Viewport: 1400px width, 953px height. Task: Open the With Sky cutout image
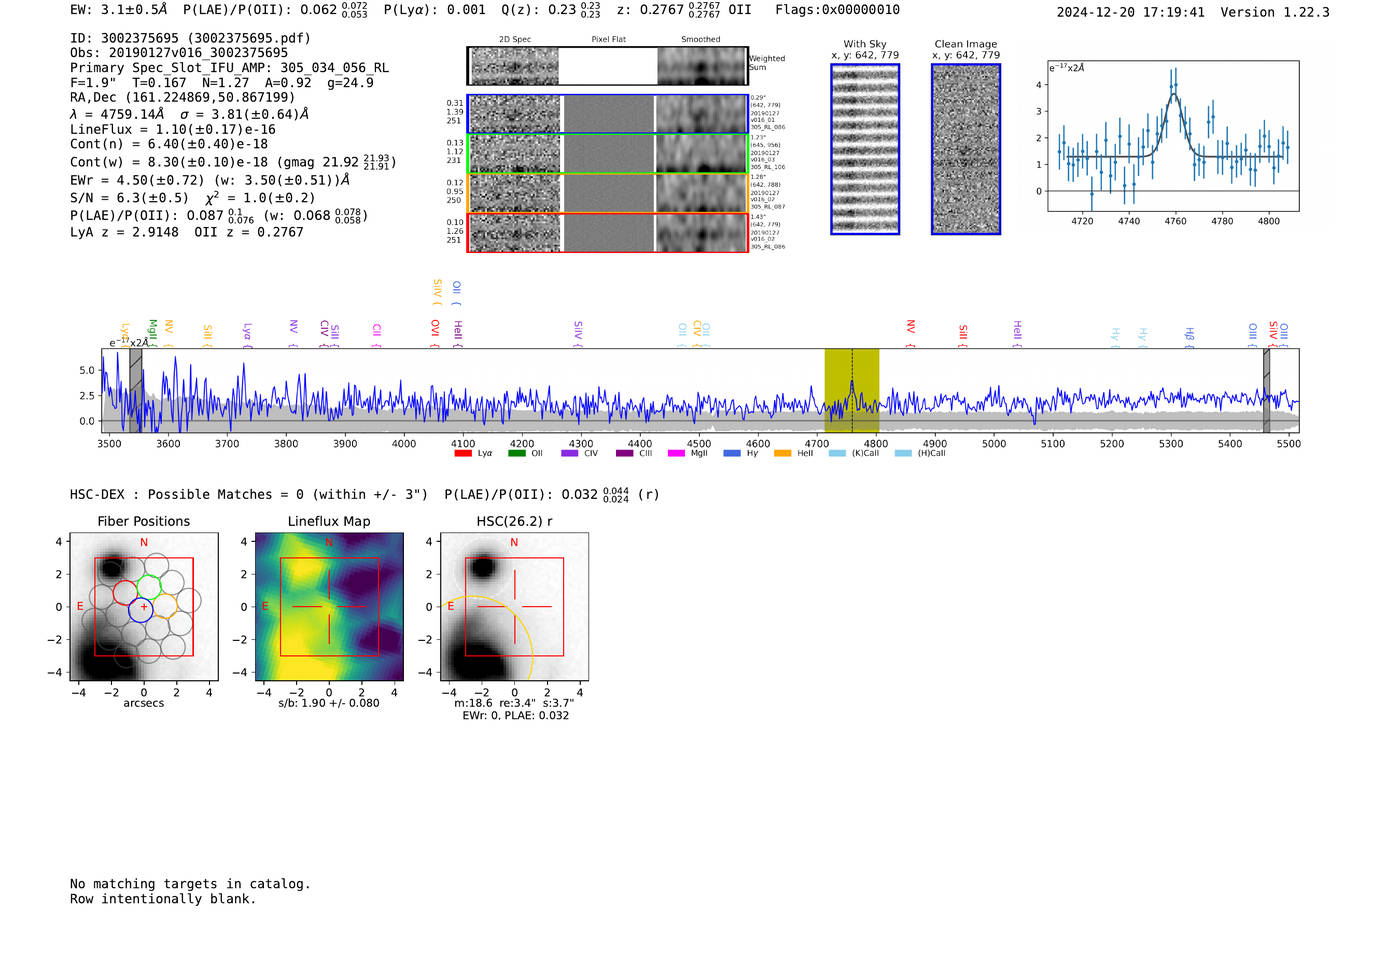coord(865,149)
